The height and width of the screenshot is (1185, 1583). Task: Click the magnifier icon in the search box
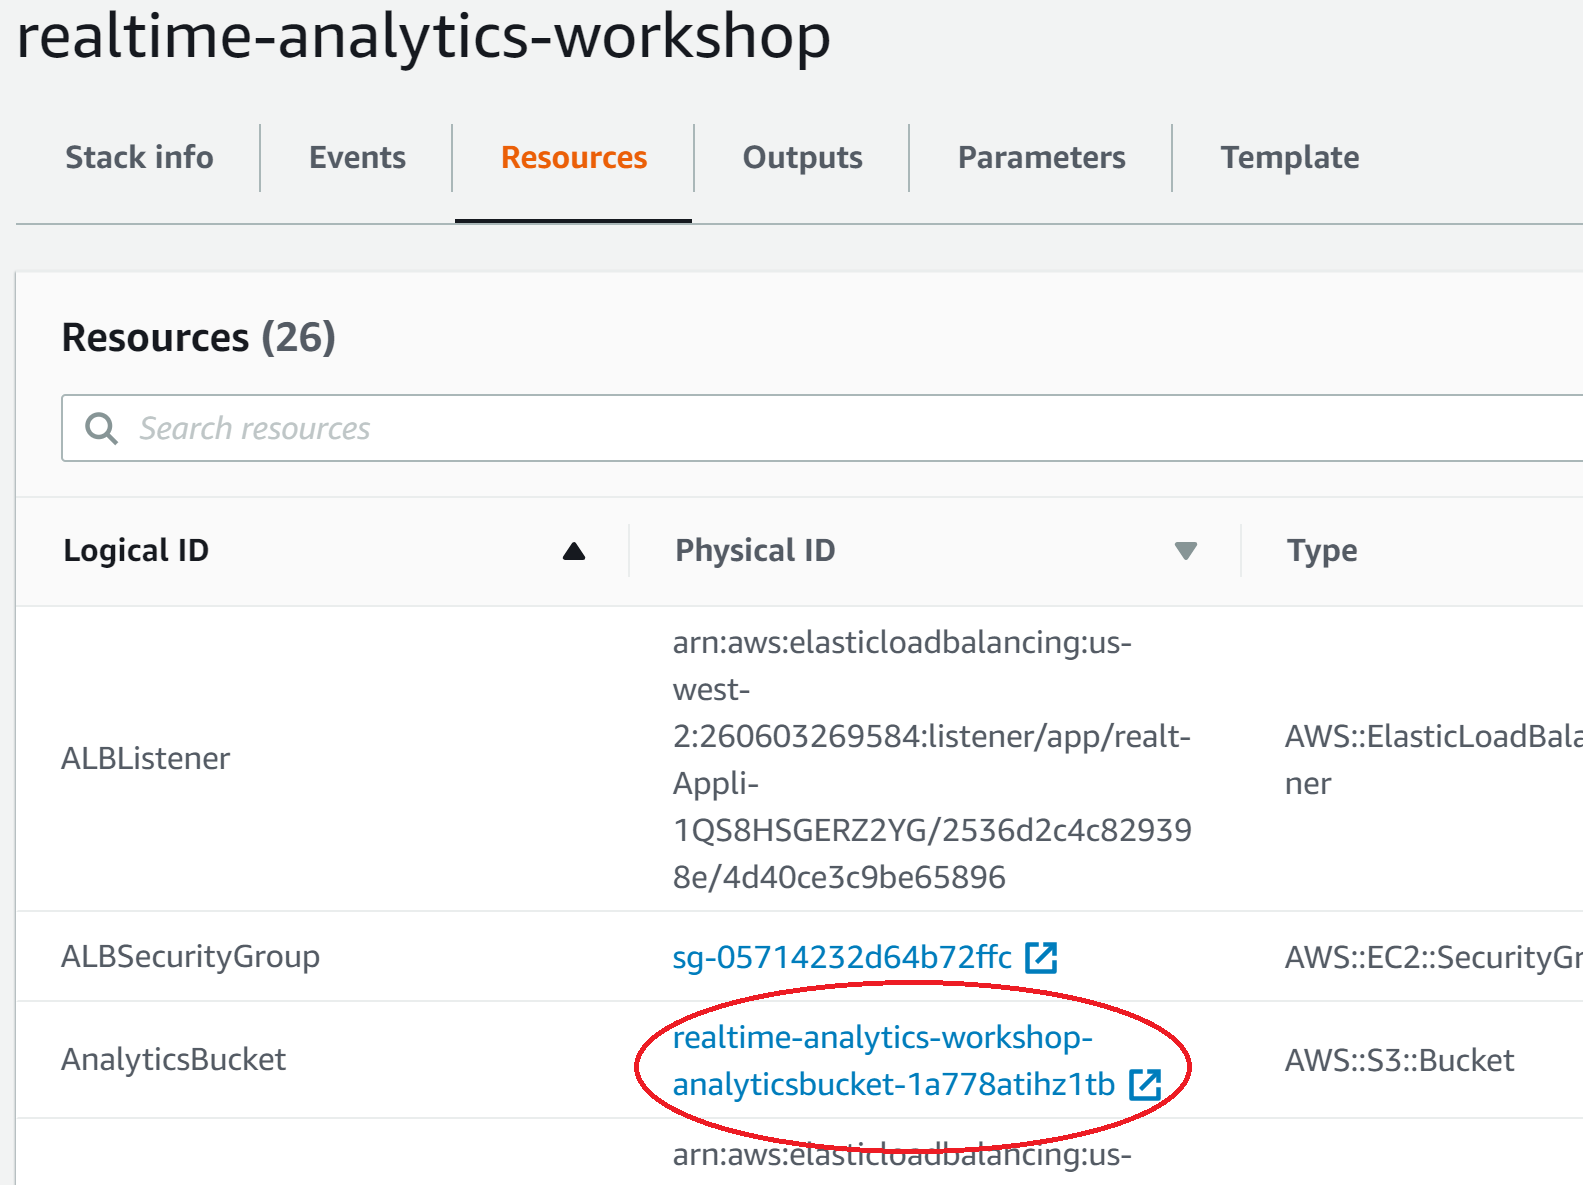coord(101,428)
